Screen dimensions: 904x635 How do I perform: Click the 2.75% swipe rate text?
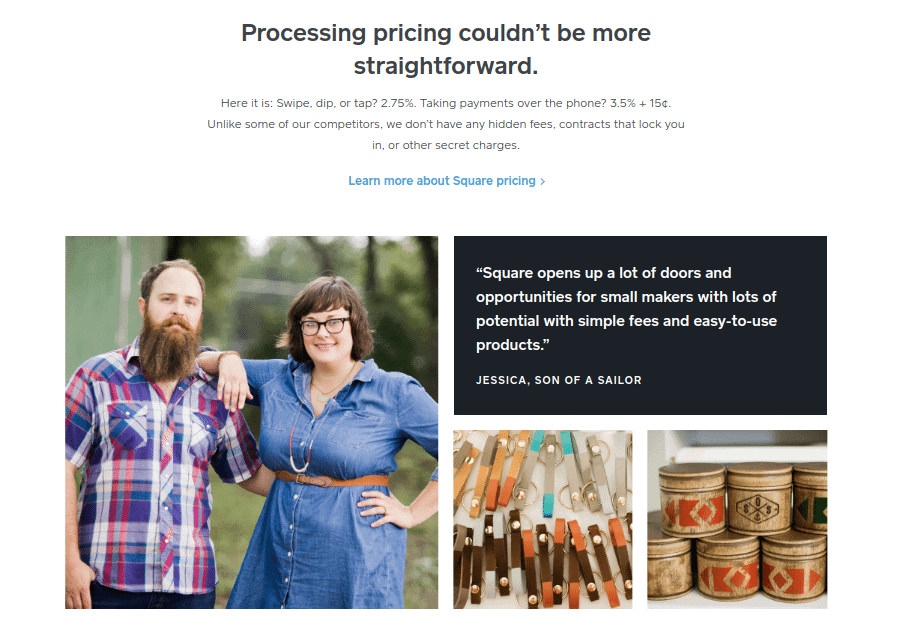point(398,103)
